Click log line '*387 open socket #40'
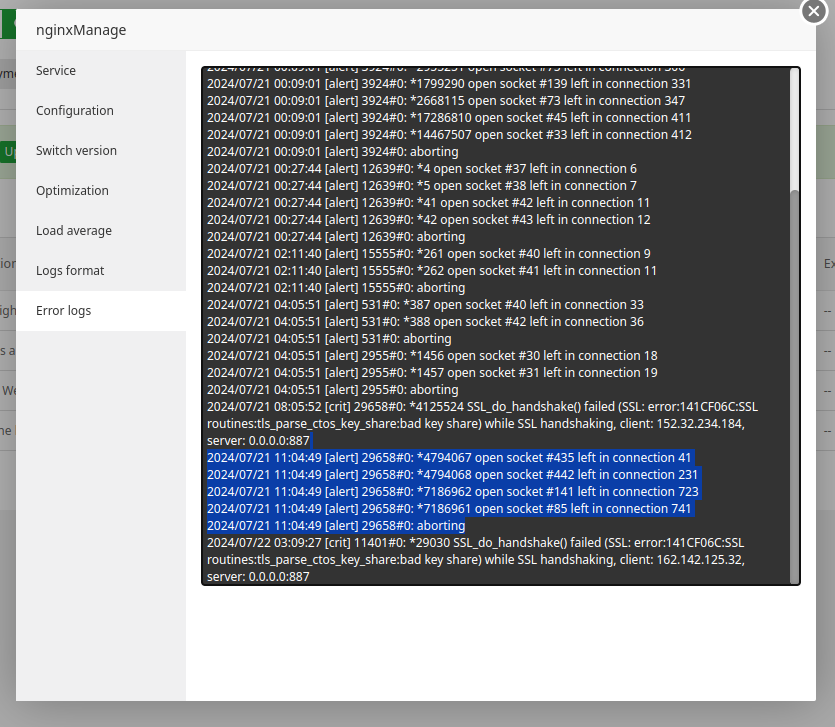835x727 pixels. pyautogui.click(x=425, y=305)
